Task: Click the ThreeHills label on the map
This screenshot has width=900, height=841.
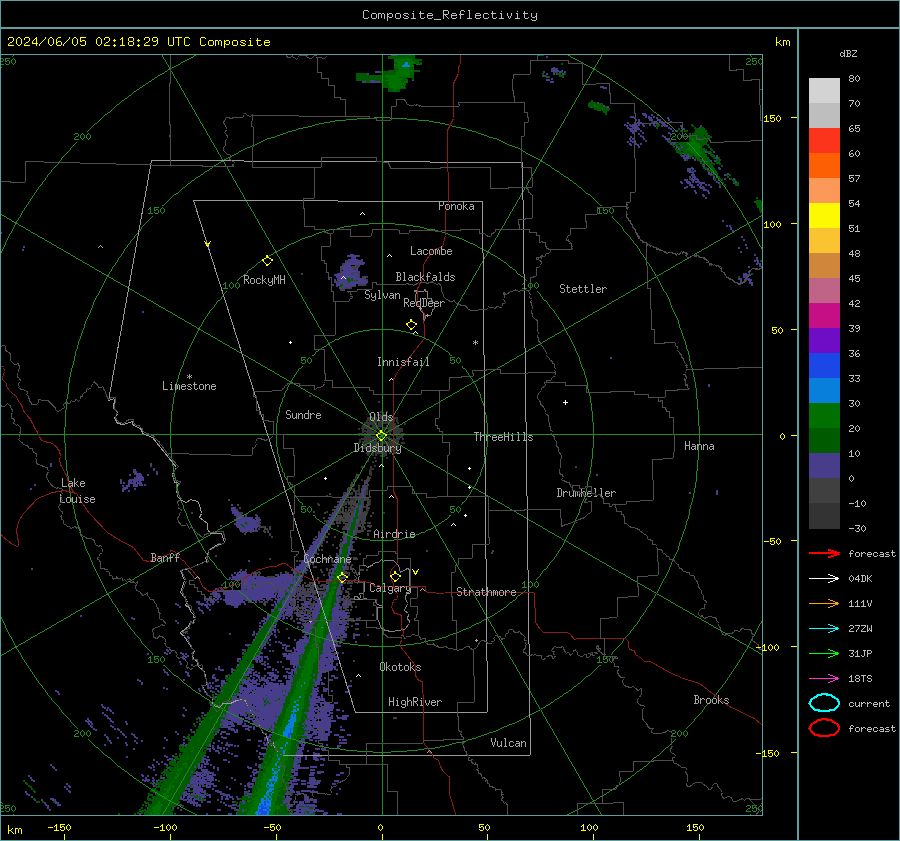Action: click(503, 437)
